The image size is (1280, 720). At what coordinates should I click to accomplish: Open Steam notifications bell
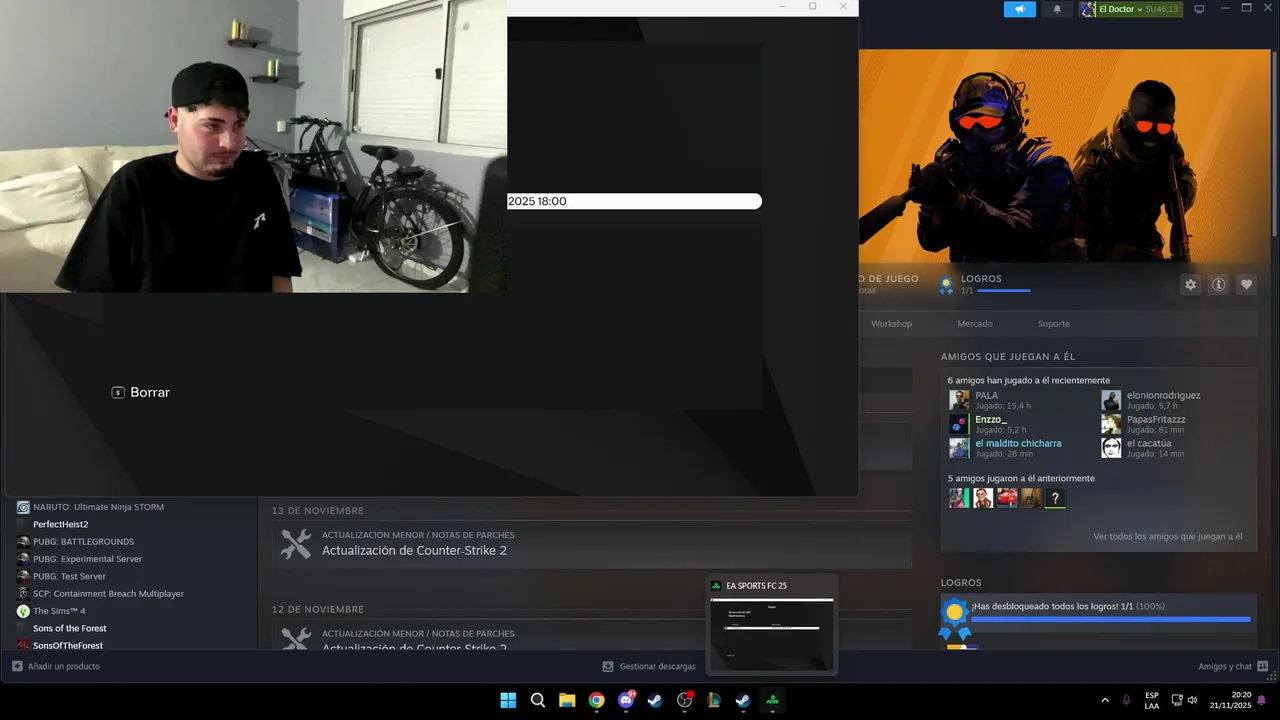[x=1057, y=9]
